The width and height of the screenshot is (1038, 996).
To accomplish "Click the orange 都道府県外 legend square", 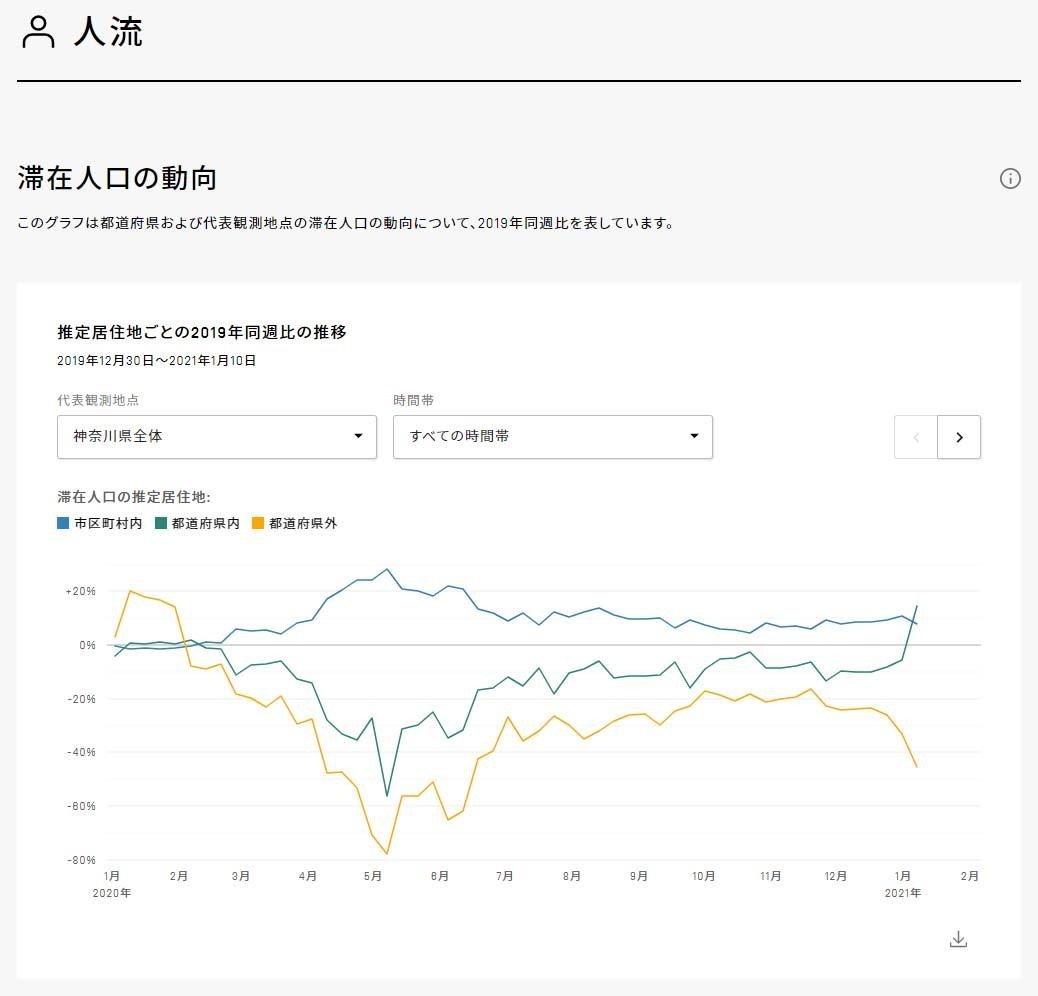I will [x=258, y=523].
